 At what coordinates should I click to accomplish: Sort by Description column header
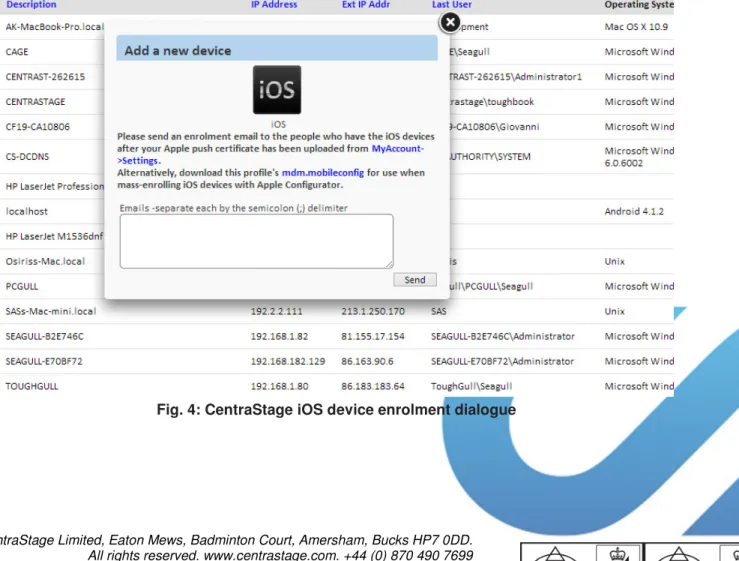tap(31, 5)
